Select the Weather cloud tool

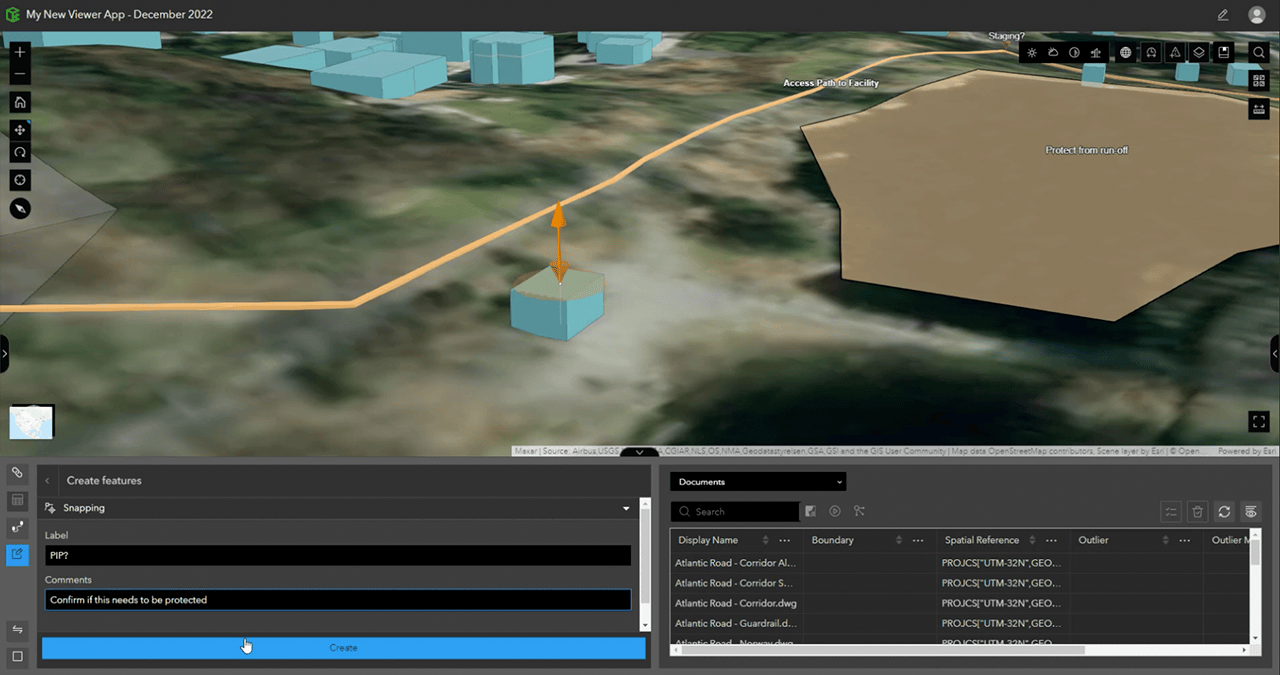pos(1052,52)
